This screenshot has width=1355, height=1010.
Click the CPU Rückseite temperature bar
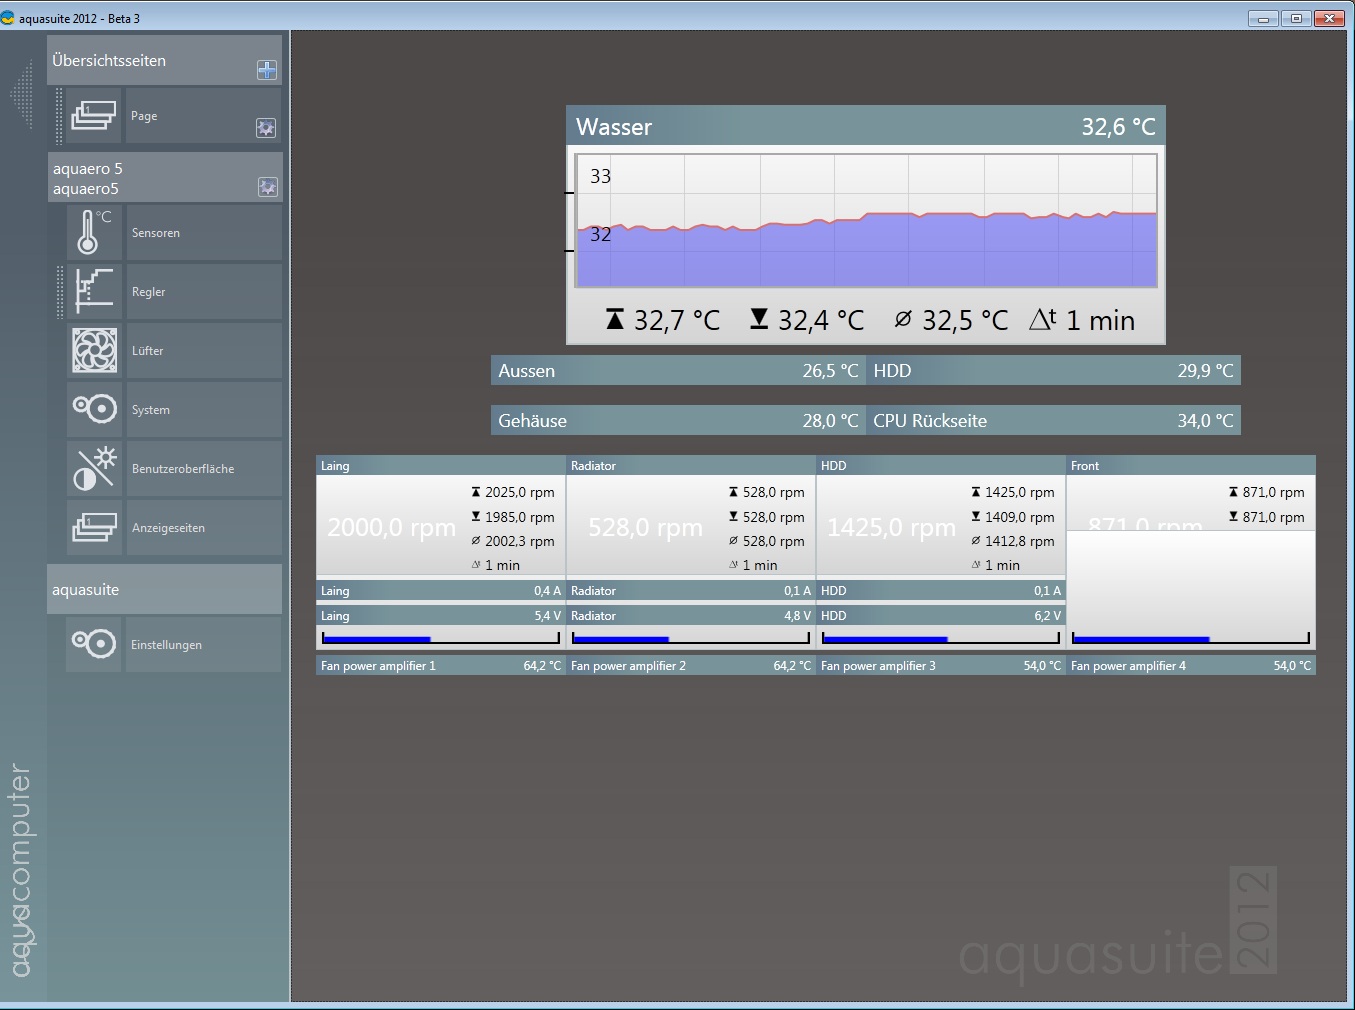[1053, 421]
